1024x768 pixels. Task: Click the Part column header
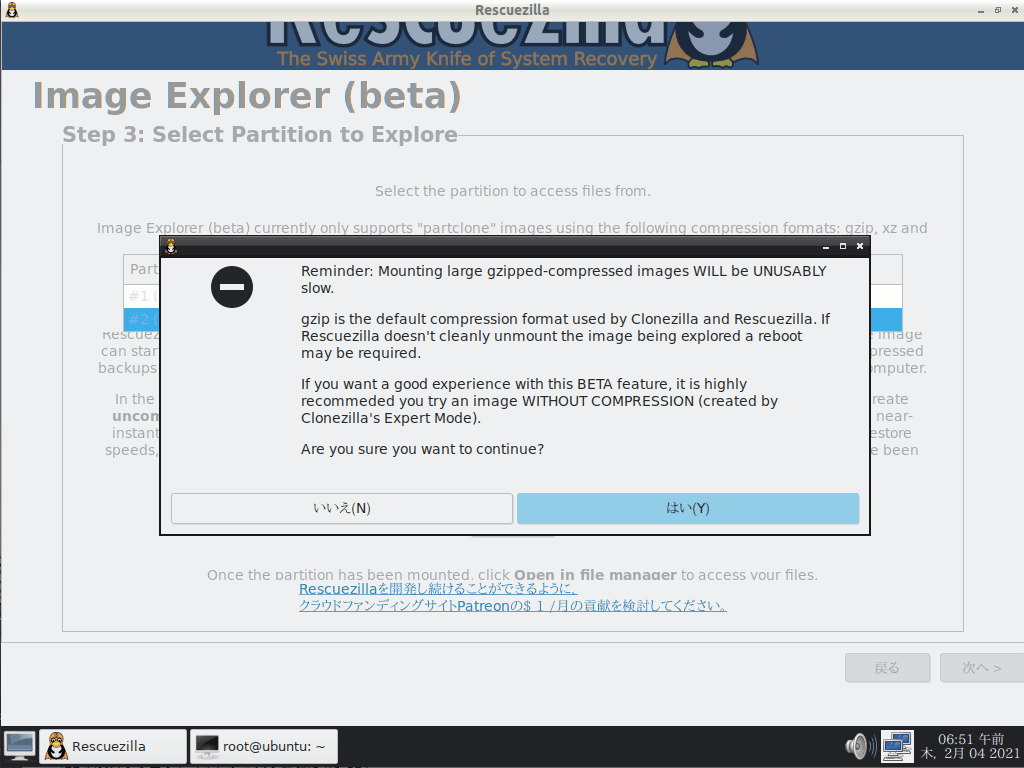[x=142, y=269]
